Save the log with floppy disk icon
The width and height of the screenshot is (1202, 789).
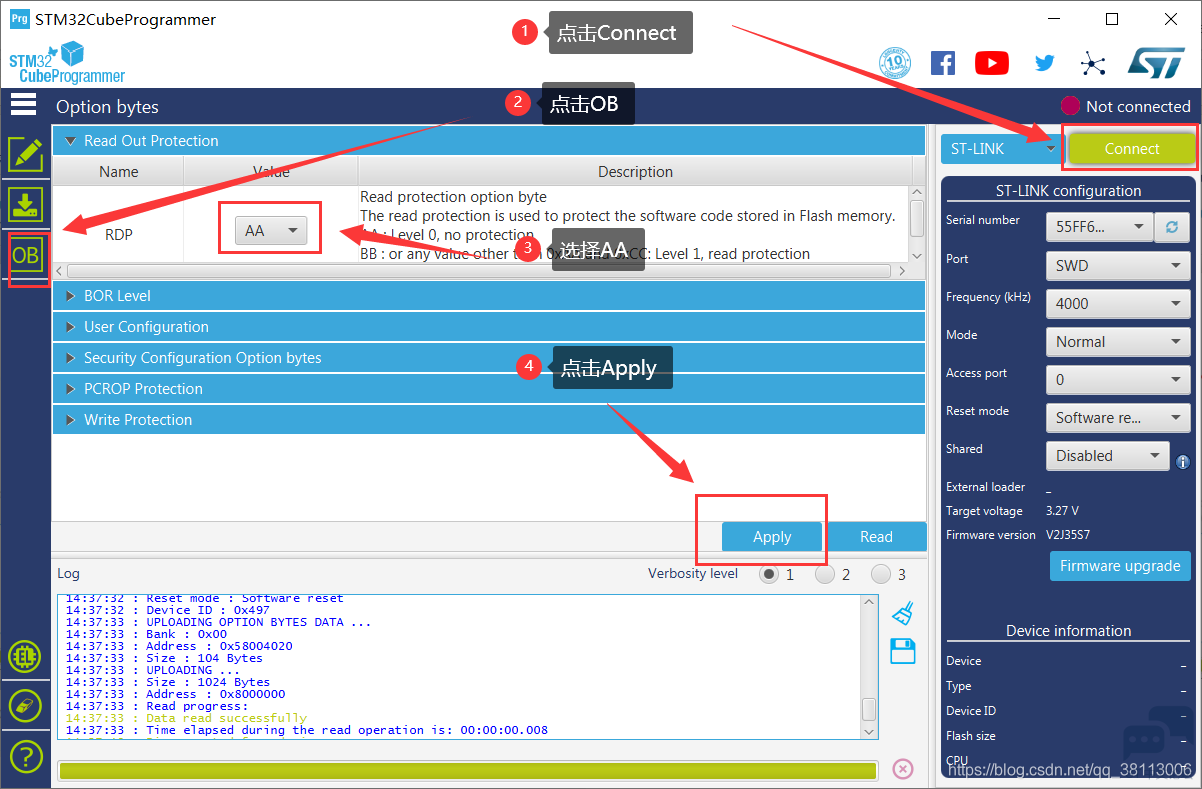903,650
